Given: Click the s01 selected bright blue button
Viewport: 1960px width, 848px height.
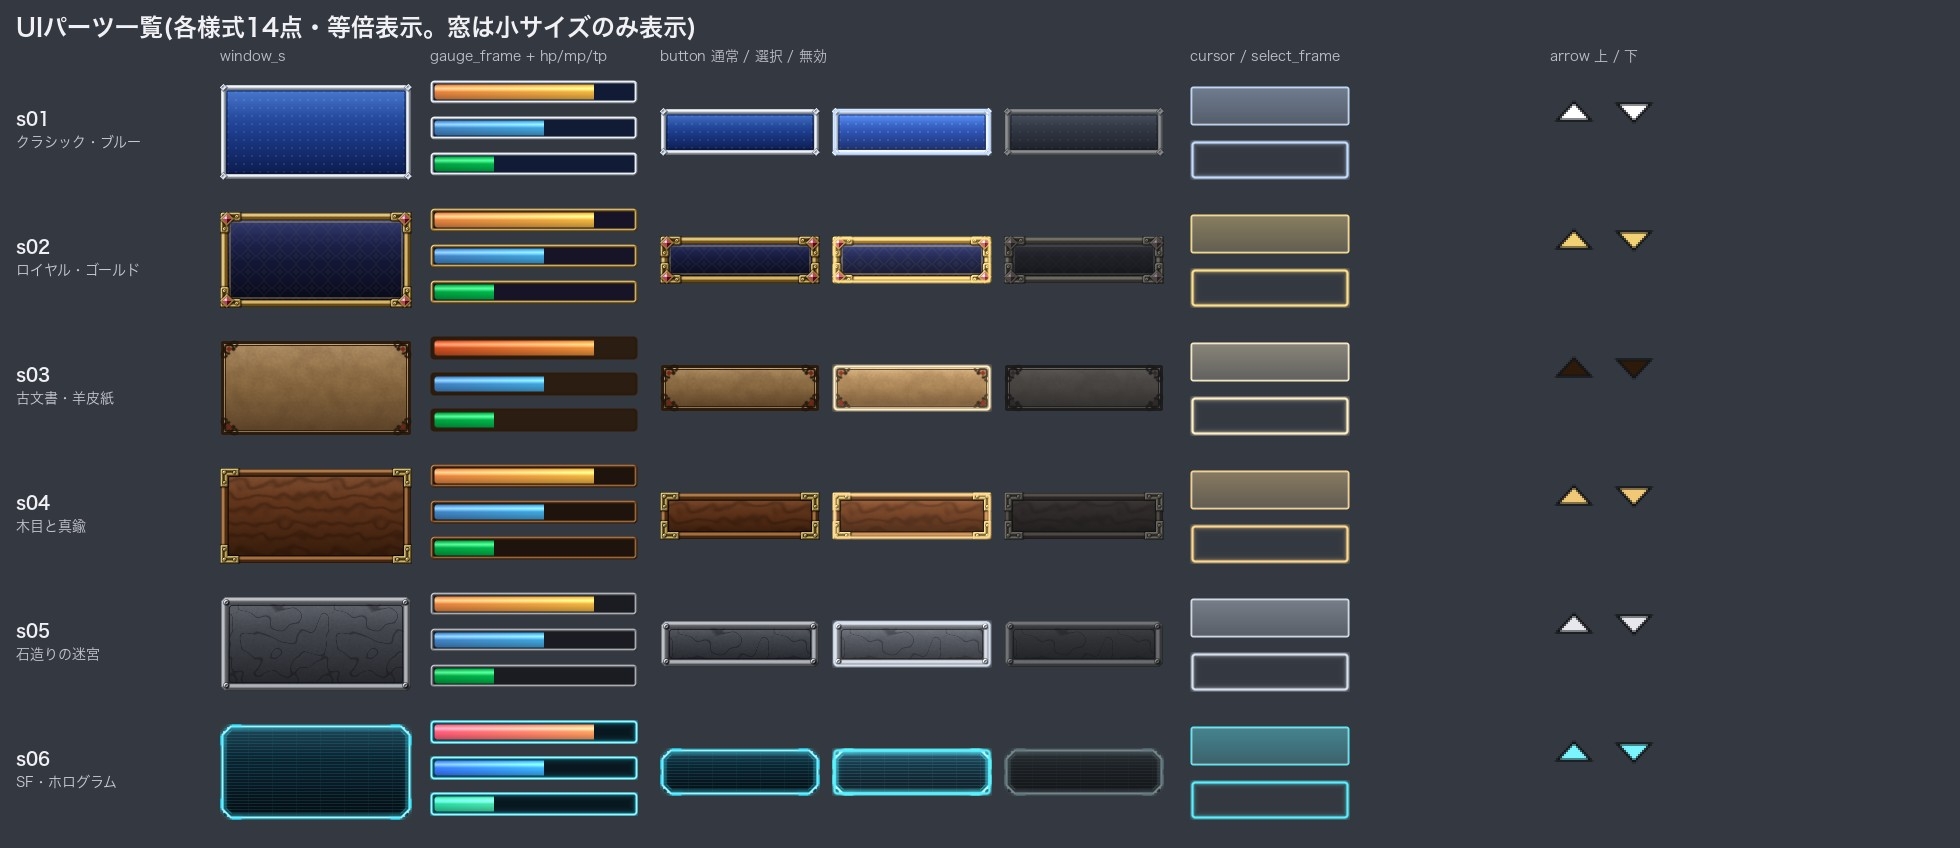Looking at the screenshot, I should pos(912,132).
